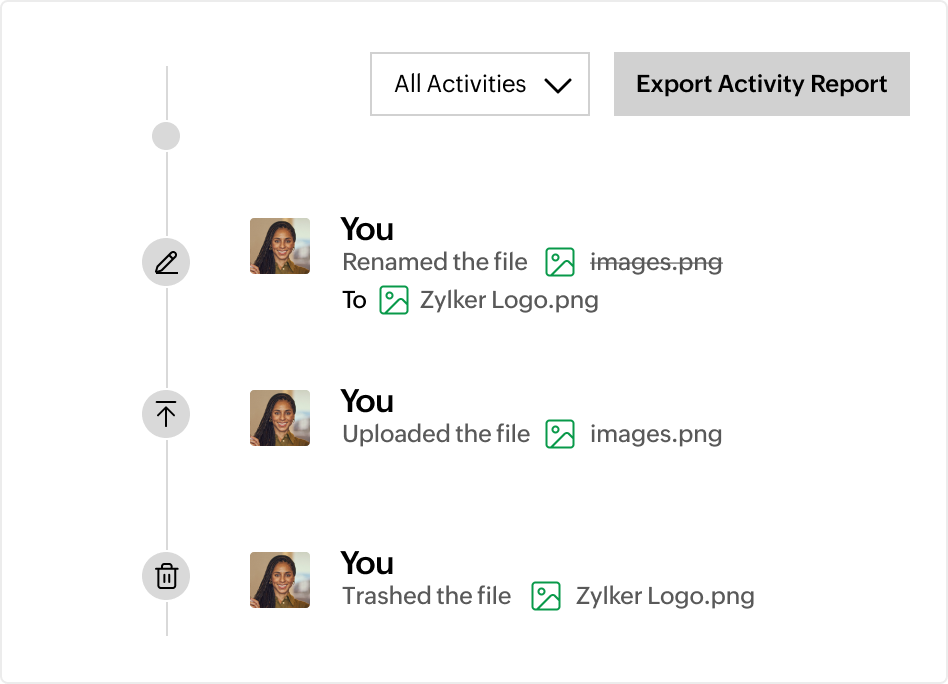Viewport: 948px width, 684px height.
Task: Click Zylker Logo.png in the trash entry
Action: tap(667, 595)
